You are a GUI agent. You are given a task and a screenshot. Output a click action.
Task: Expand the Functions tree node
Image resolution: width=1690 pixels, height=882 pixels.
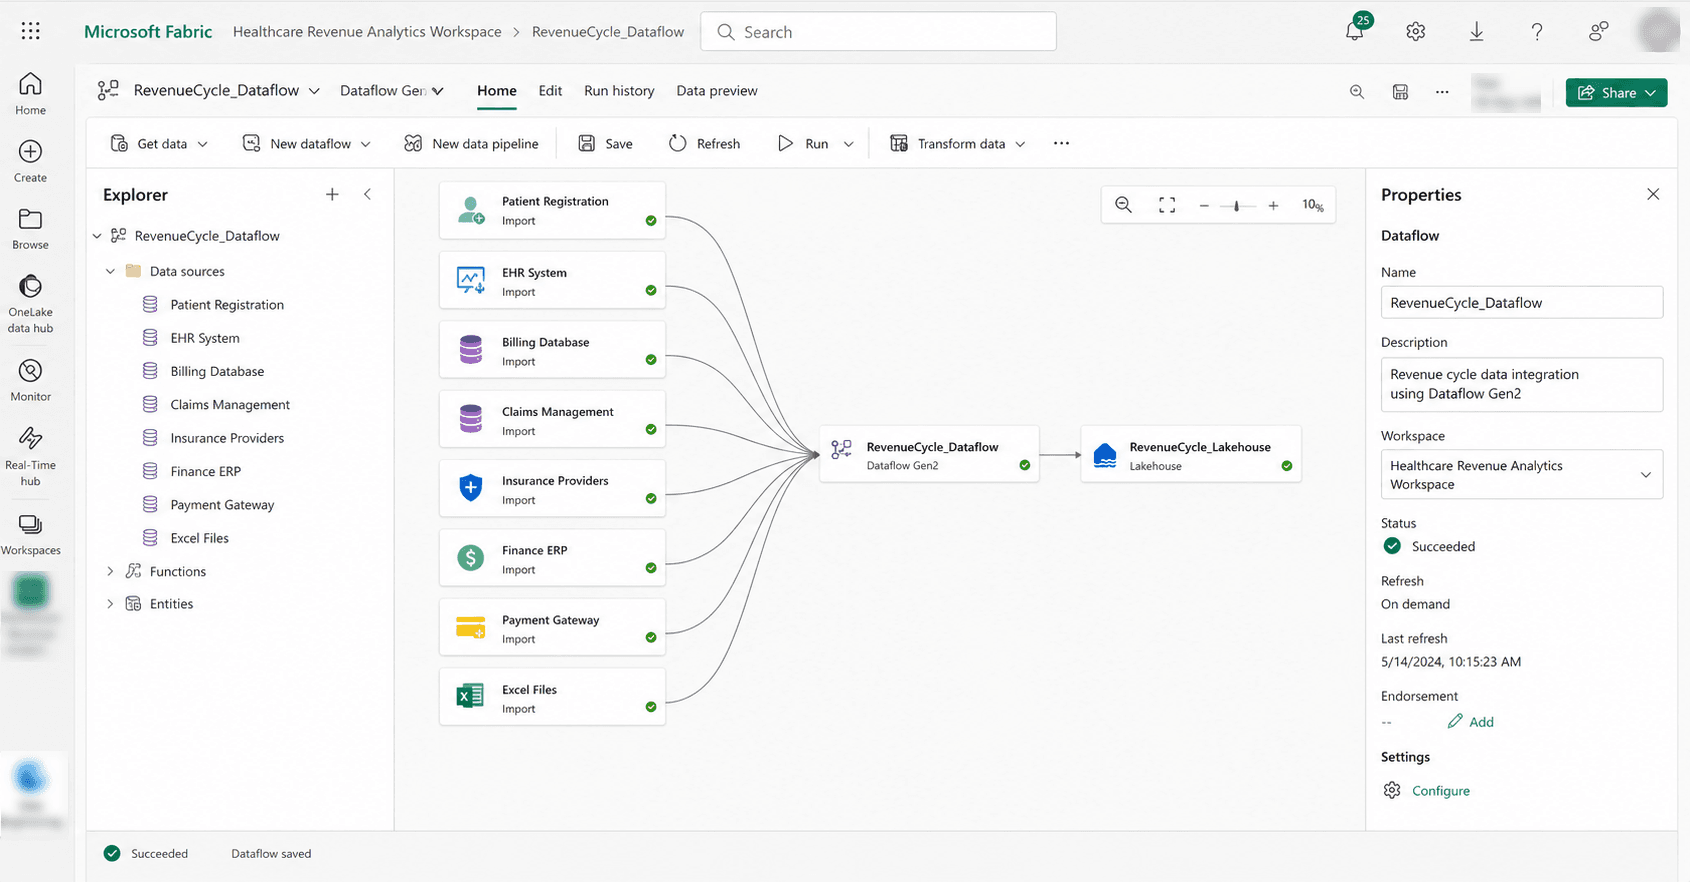point(110,571)
